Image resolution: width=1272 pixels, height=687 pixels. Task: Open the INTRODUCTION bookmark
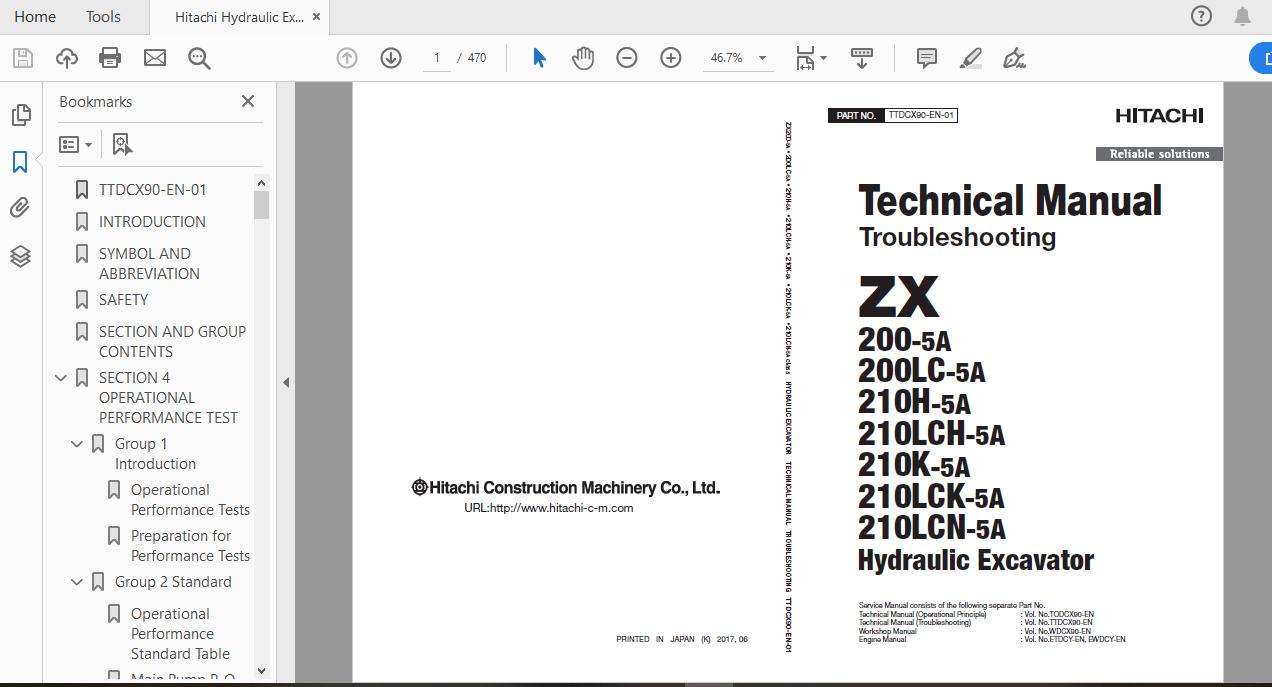152,221
